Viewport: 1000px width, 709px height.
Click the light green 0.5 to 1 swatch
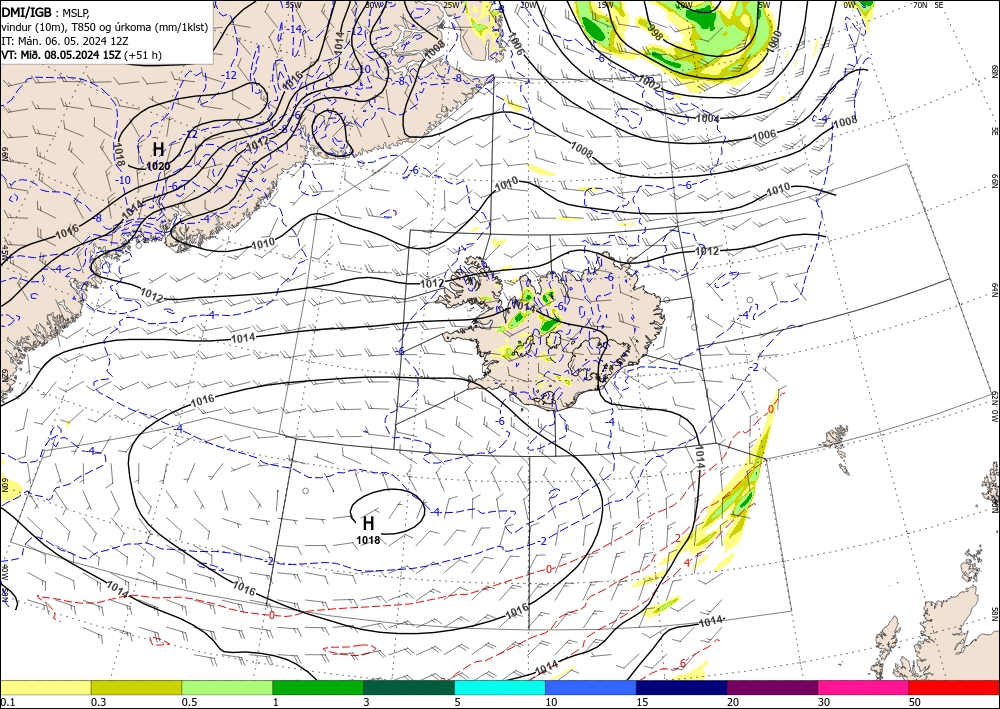pyautogui.click(x=227, y=687)
